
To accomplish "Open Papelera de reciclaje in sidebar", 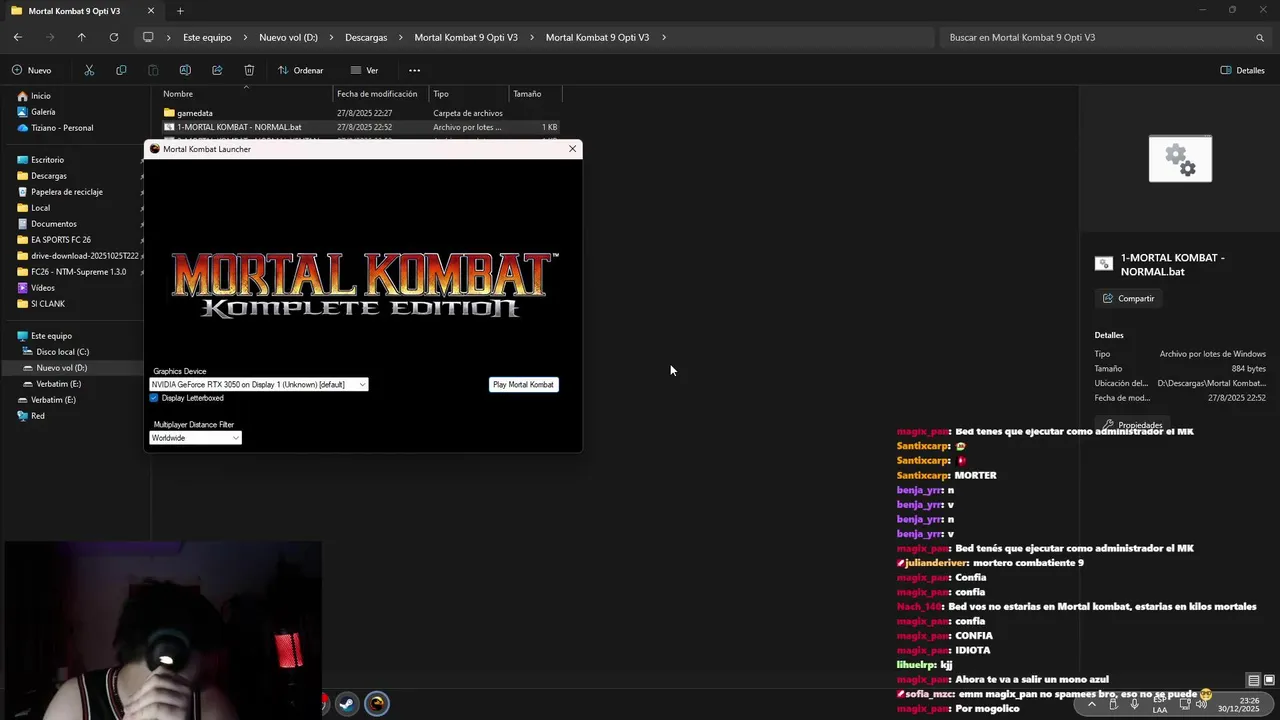I will click(x=66, y=192).
